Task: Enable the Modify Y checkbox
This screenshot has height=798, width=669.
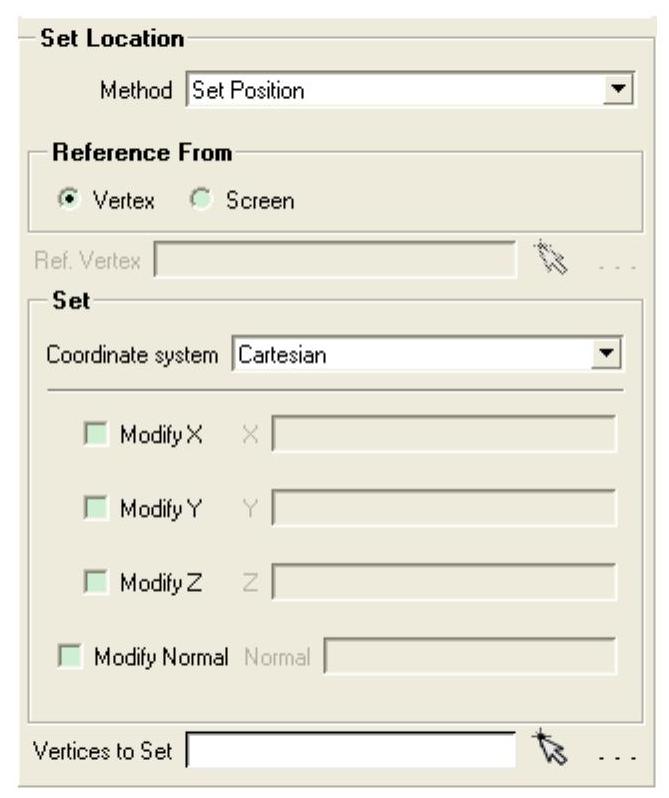Action: [96, 508]
